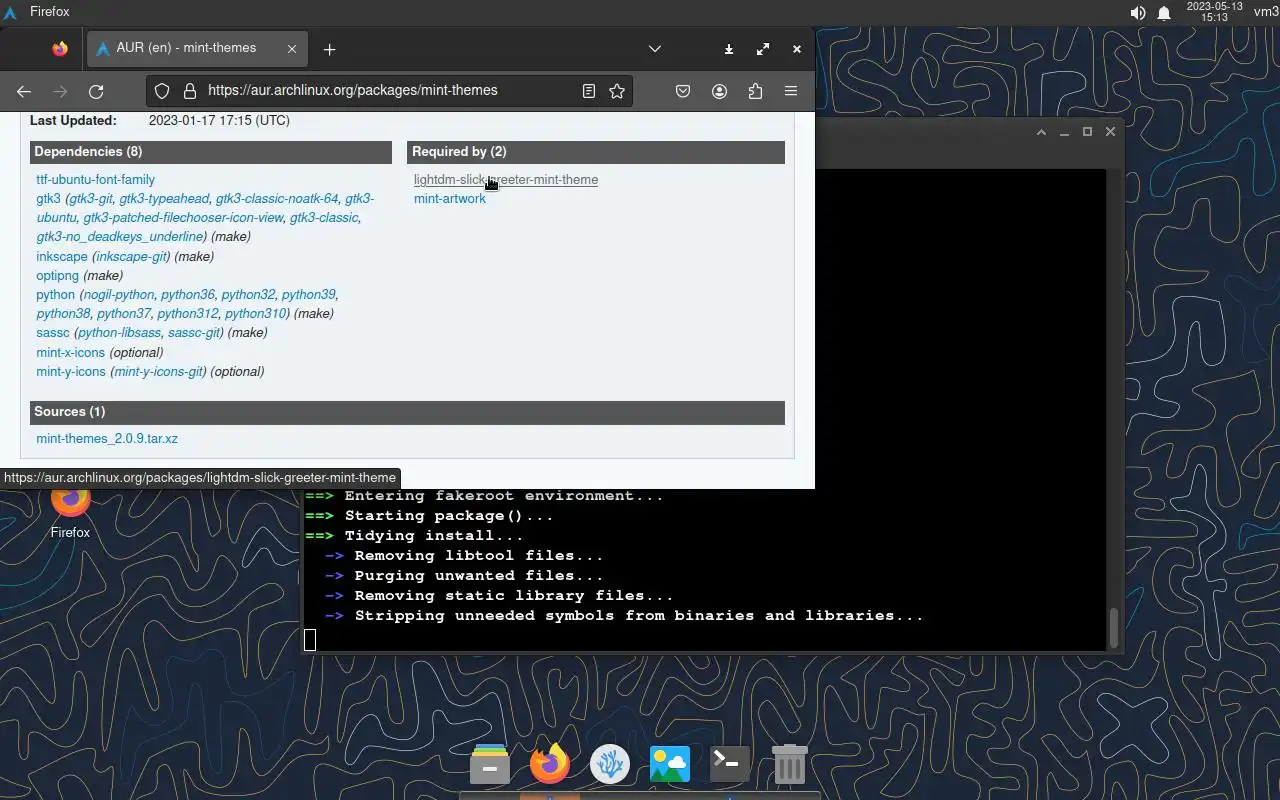This screenshot has width=1280, height=800.
Task: Open the mint-y-icons-git link
Action: pyautogui.click(x=159, y=372)
